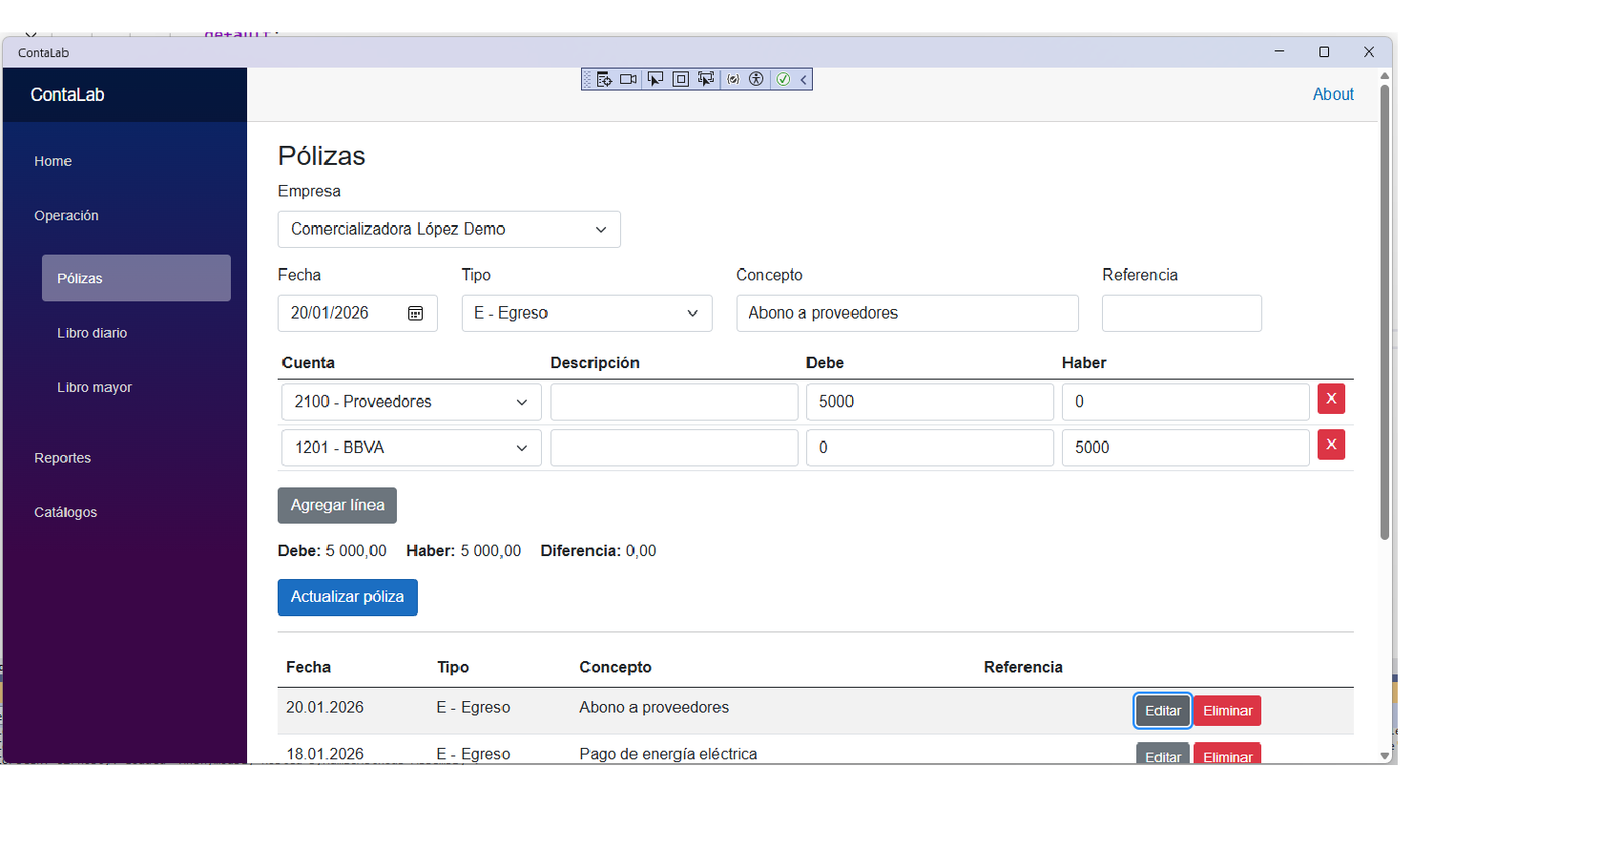Click the vertical scrollbar thumb
Screen dimensions: 1600x846
coord(1385,312)
